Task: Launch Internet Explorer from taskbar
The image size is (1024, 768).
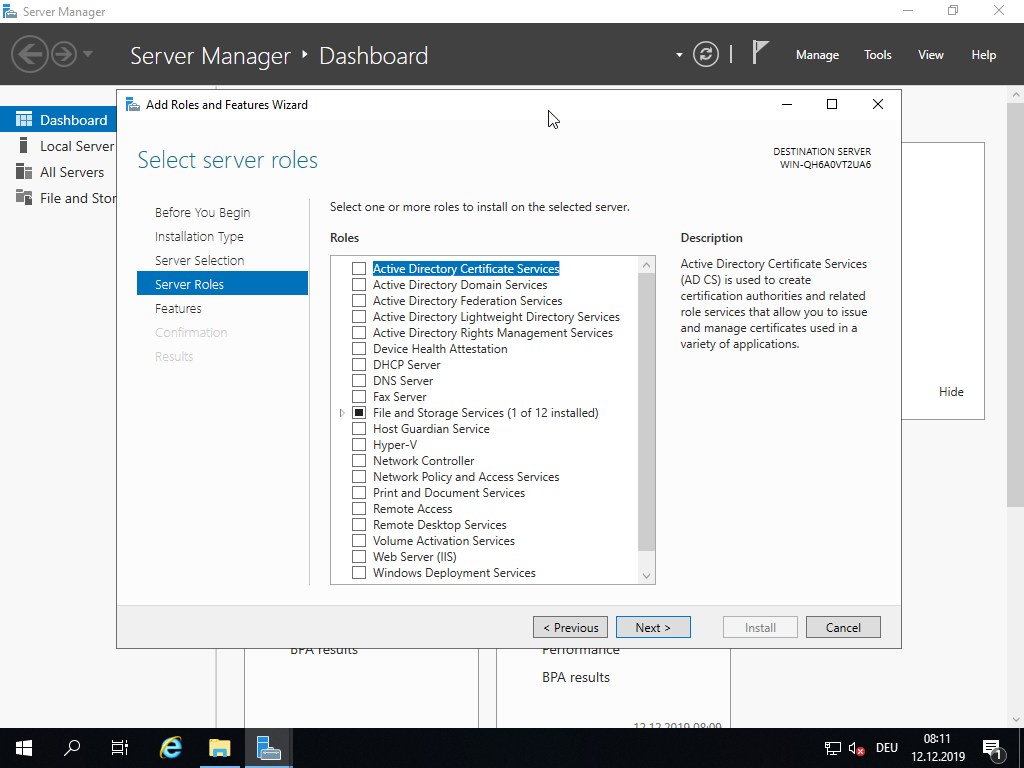Action: click(171, 748)
